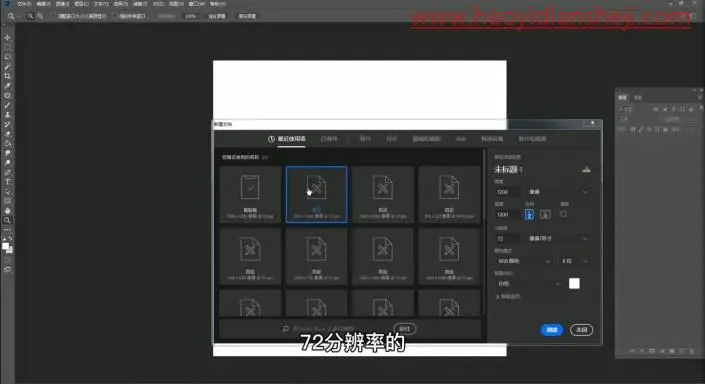Image resolution: width=705 pixels, height=384 pixels.
Task: Open the 图像 Image menu
Action: [x=62, y=4]
